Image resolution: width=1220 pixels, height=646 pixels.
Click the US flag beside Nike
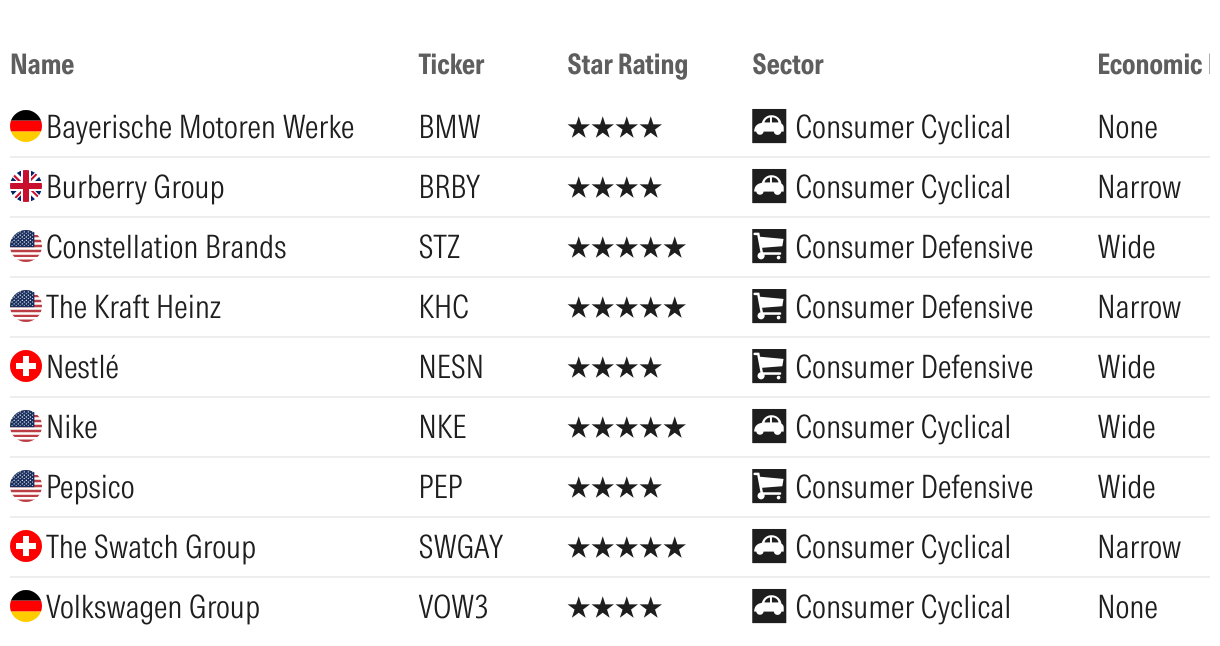click(x=26, y=427)
